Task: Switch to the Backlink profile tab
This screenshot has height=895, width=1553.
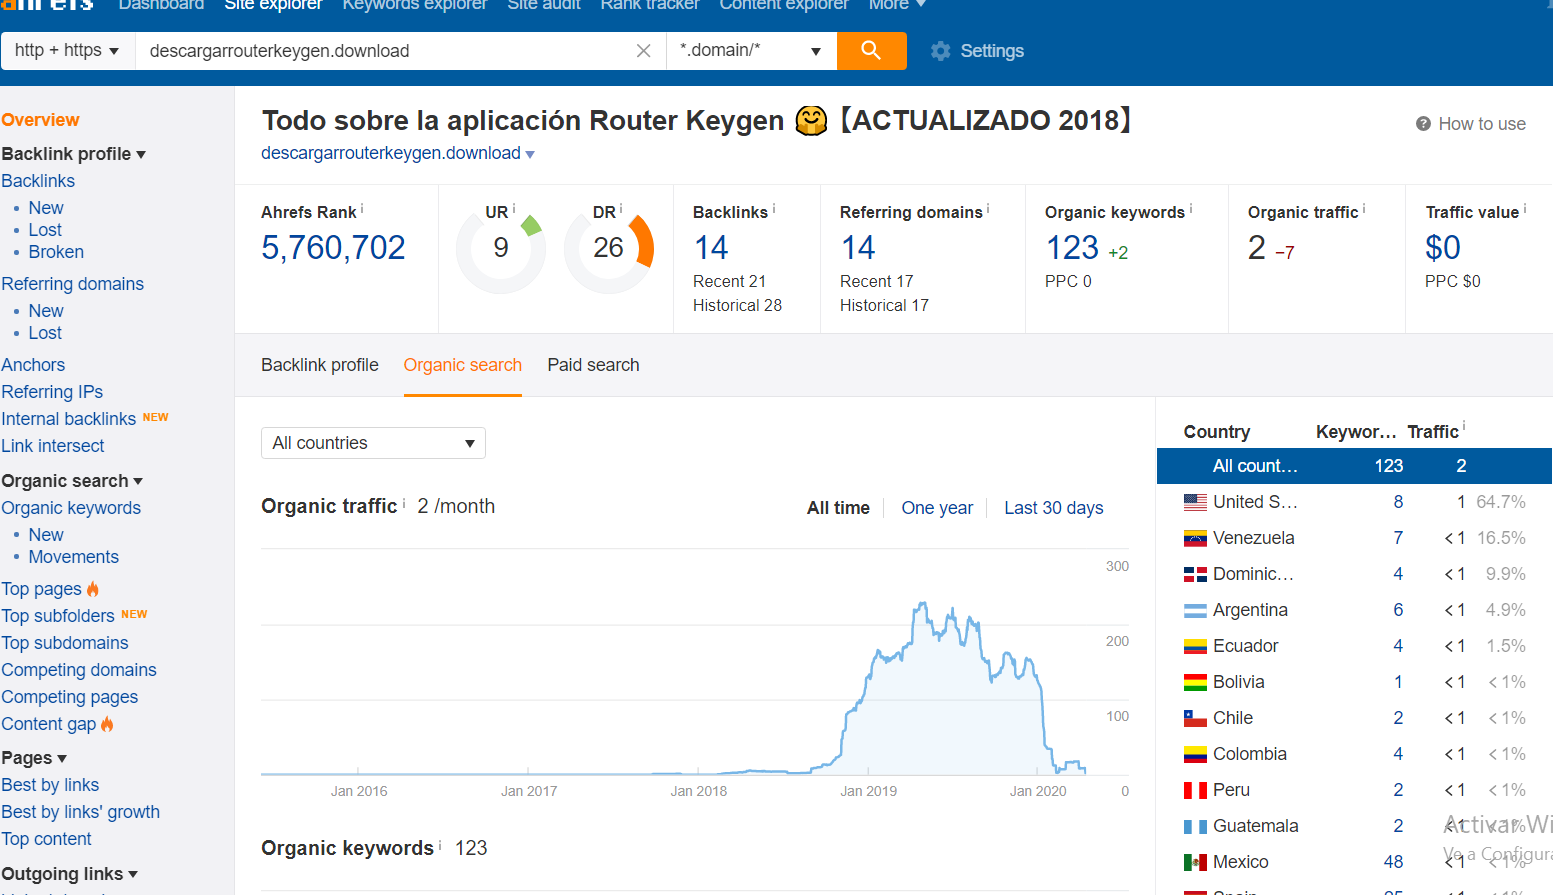Action: 320,365
